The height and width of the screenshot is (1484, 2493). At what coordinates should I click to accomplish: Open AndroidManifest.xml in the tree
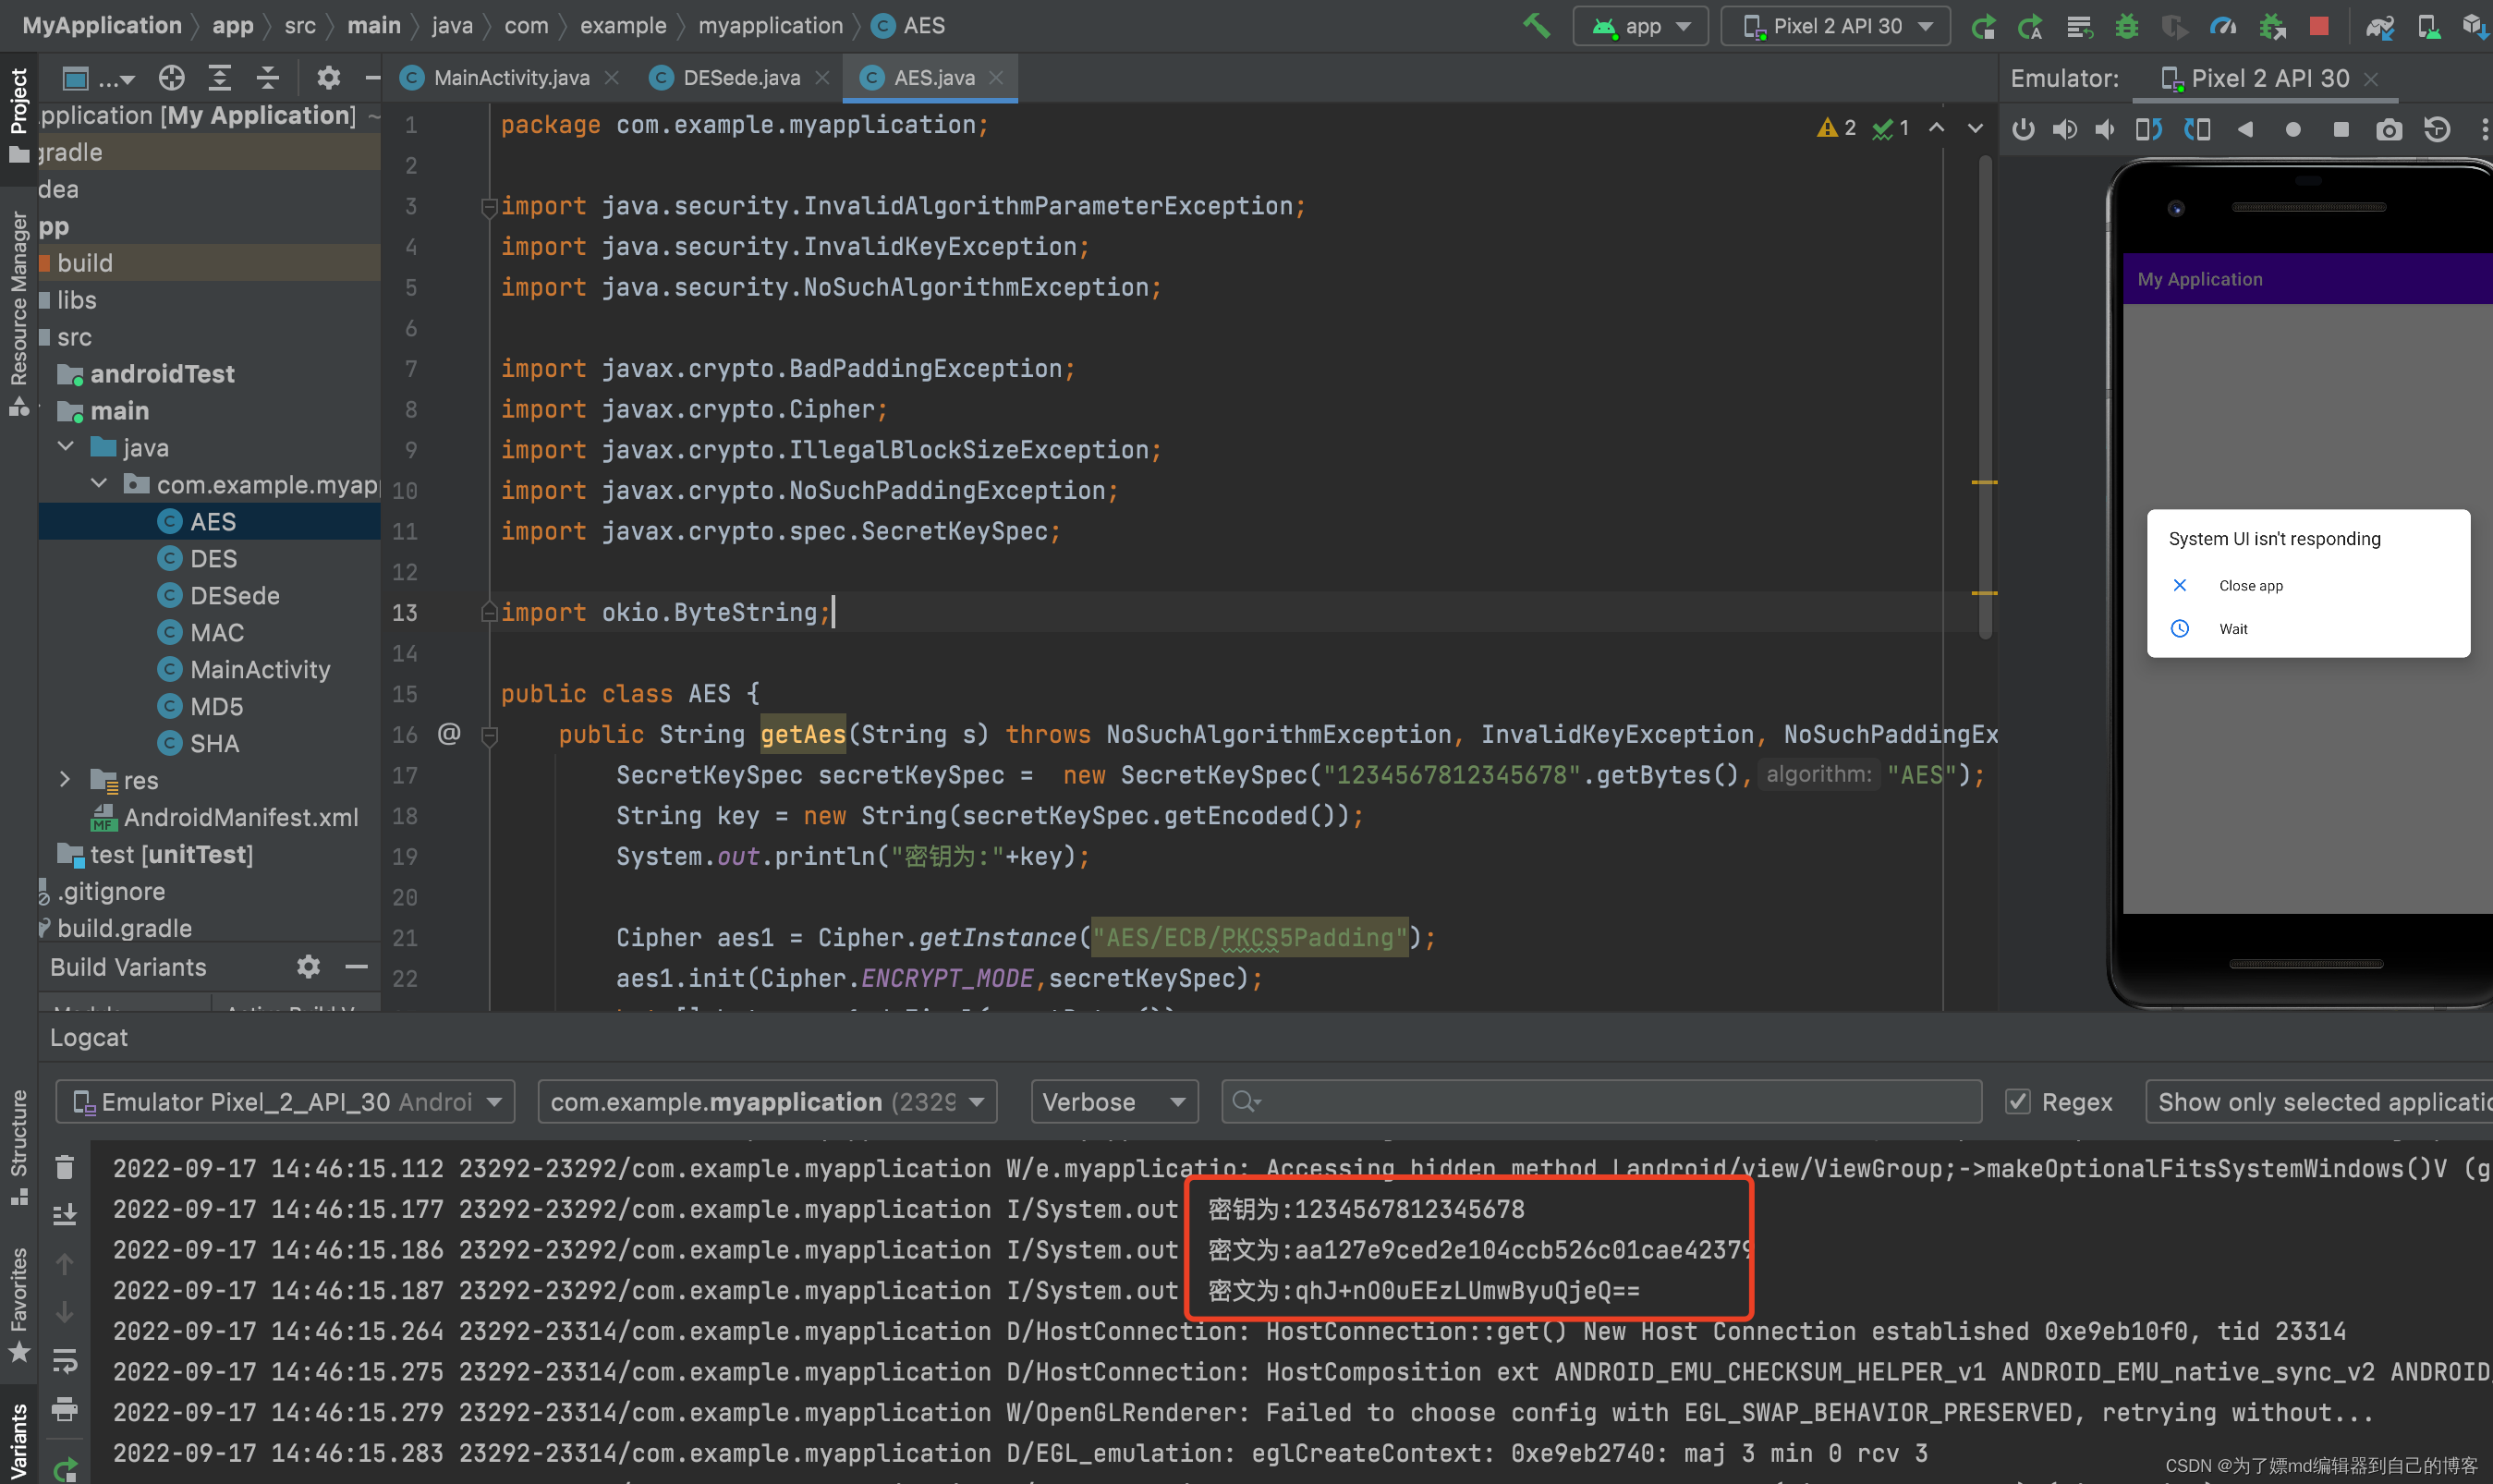point(240,817)
